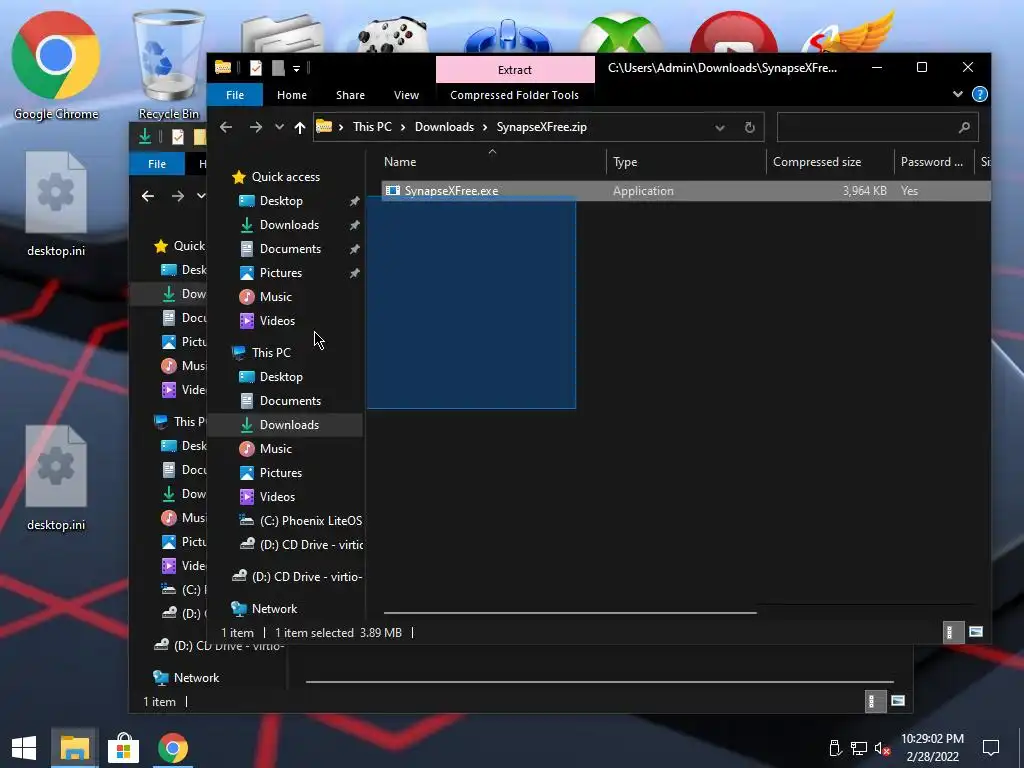
Task: Open the File tab in the front window
Action: [235, 95]
